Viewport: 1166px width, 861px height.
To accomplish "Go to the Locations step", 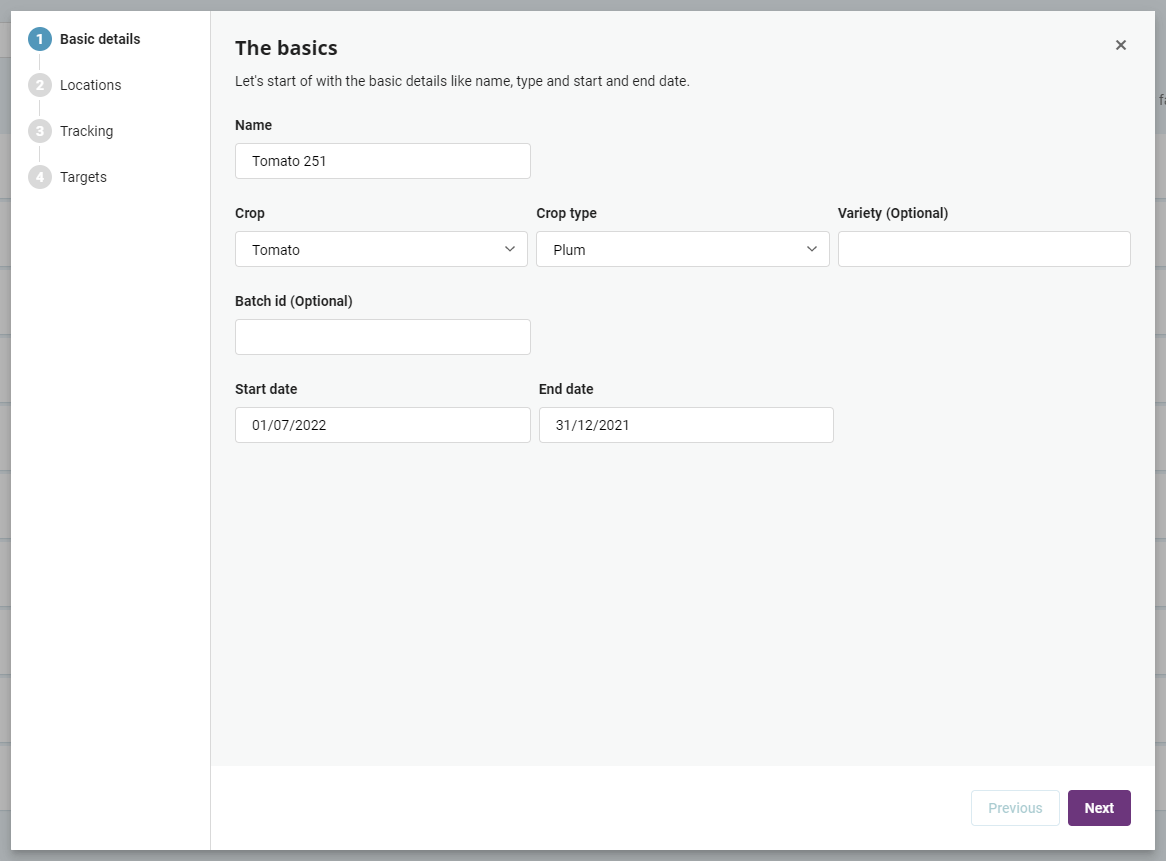I will [91, 85].
